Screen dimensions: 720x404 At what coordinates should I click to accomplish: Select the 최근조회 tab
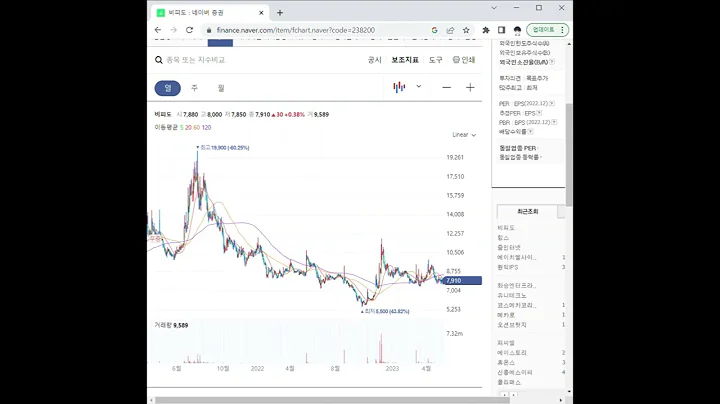(528, 212)
